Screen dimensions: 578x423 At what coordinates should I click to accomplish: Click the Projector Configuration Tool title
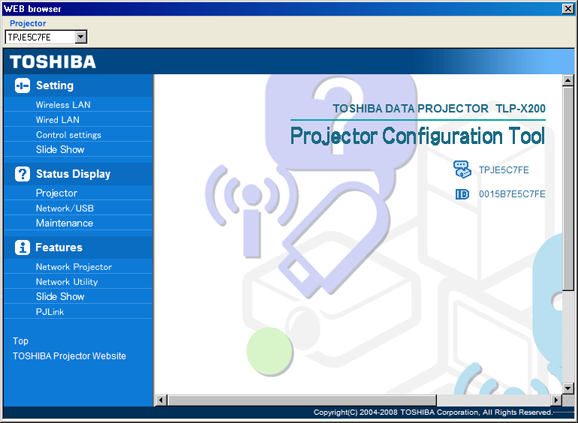[x=417, y=136]
